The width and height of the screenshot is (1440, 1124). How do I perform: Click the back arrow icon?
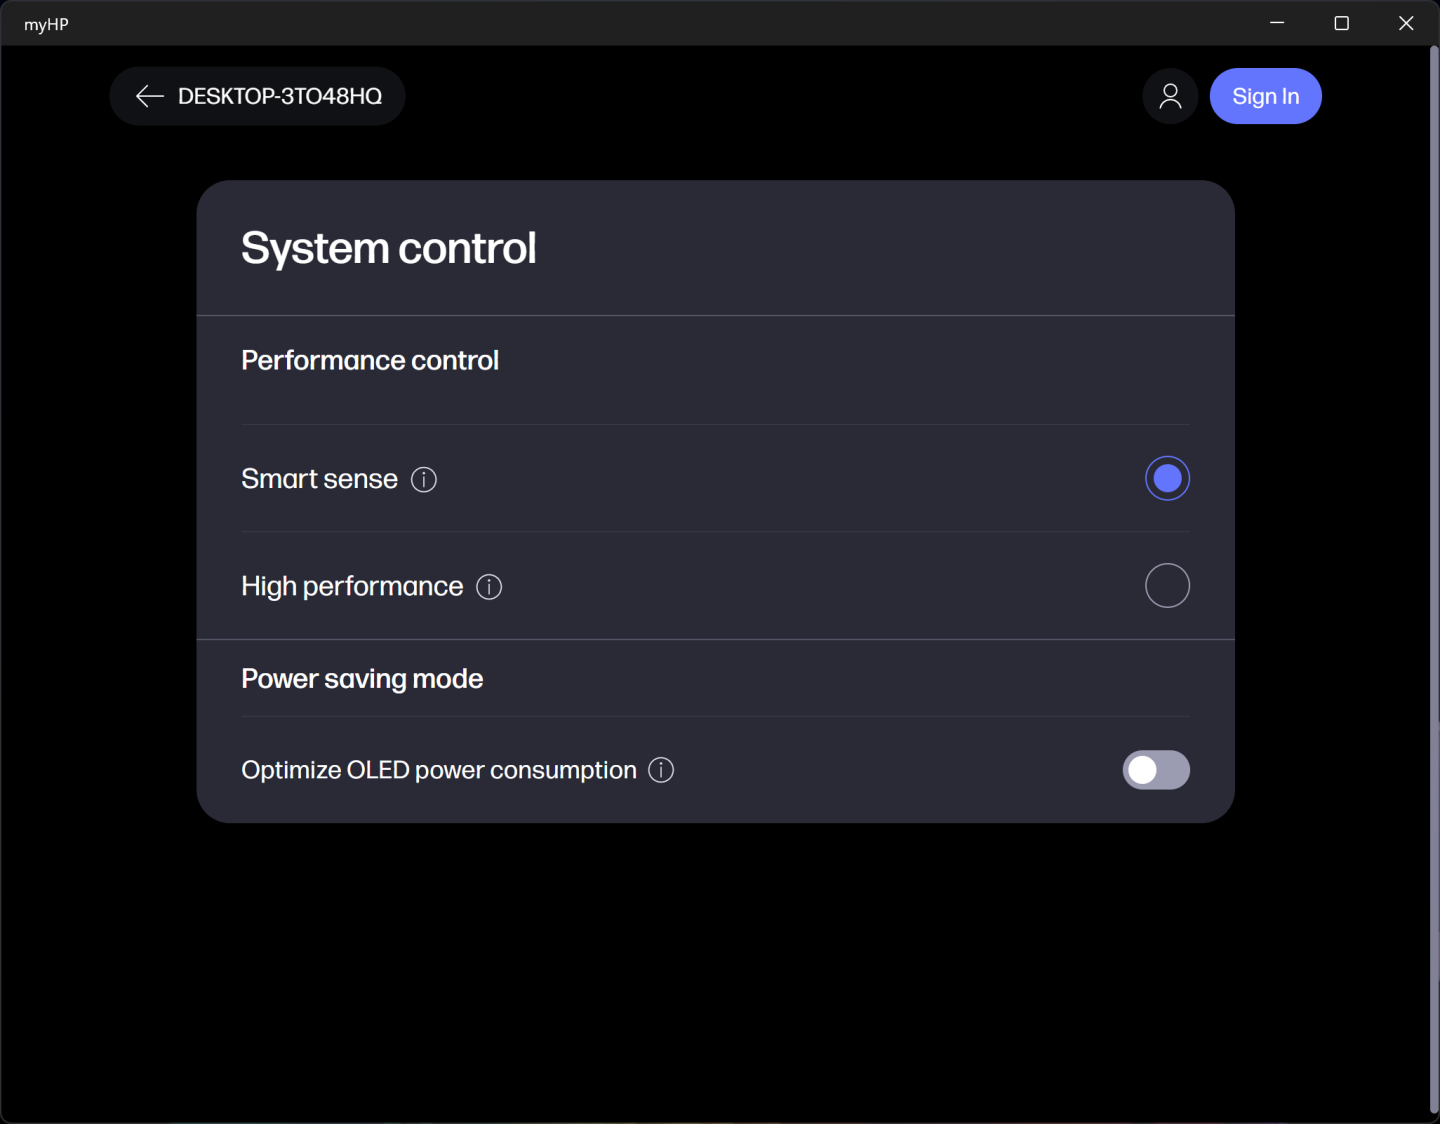tap(149, 96)
